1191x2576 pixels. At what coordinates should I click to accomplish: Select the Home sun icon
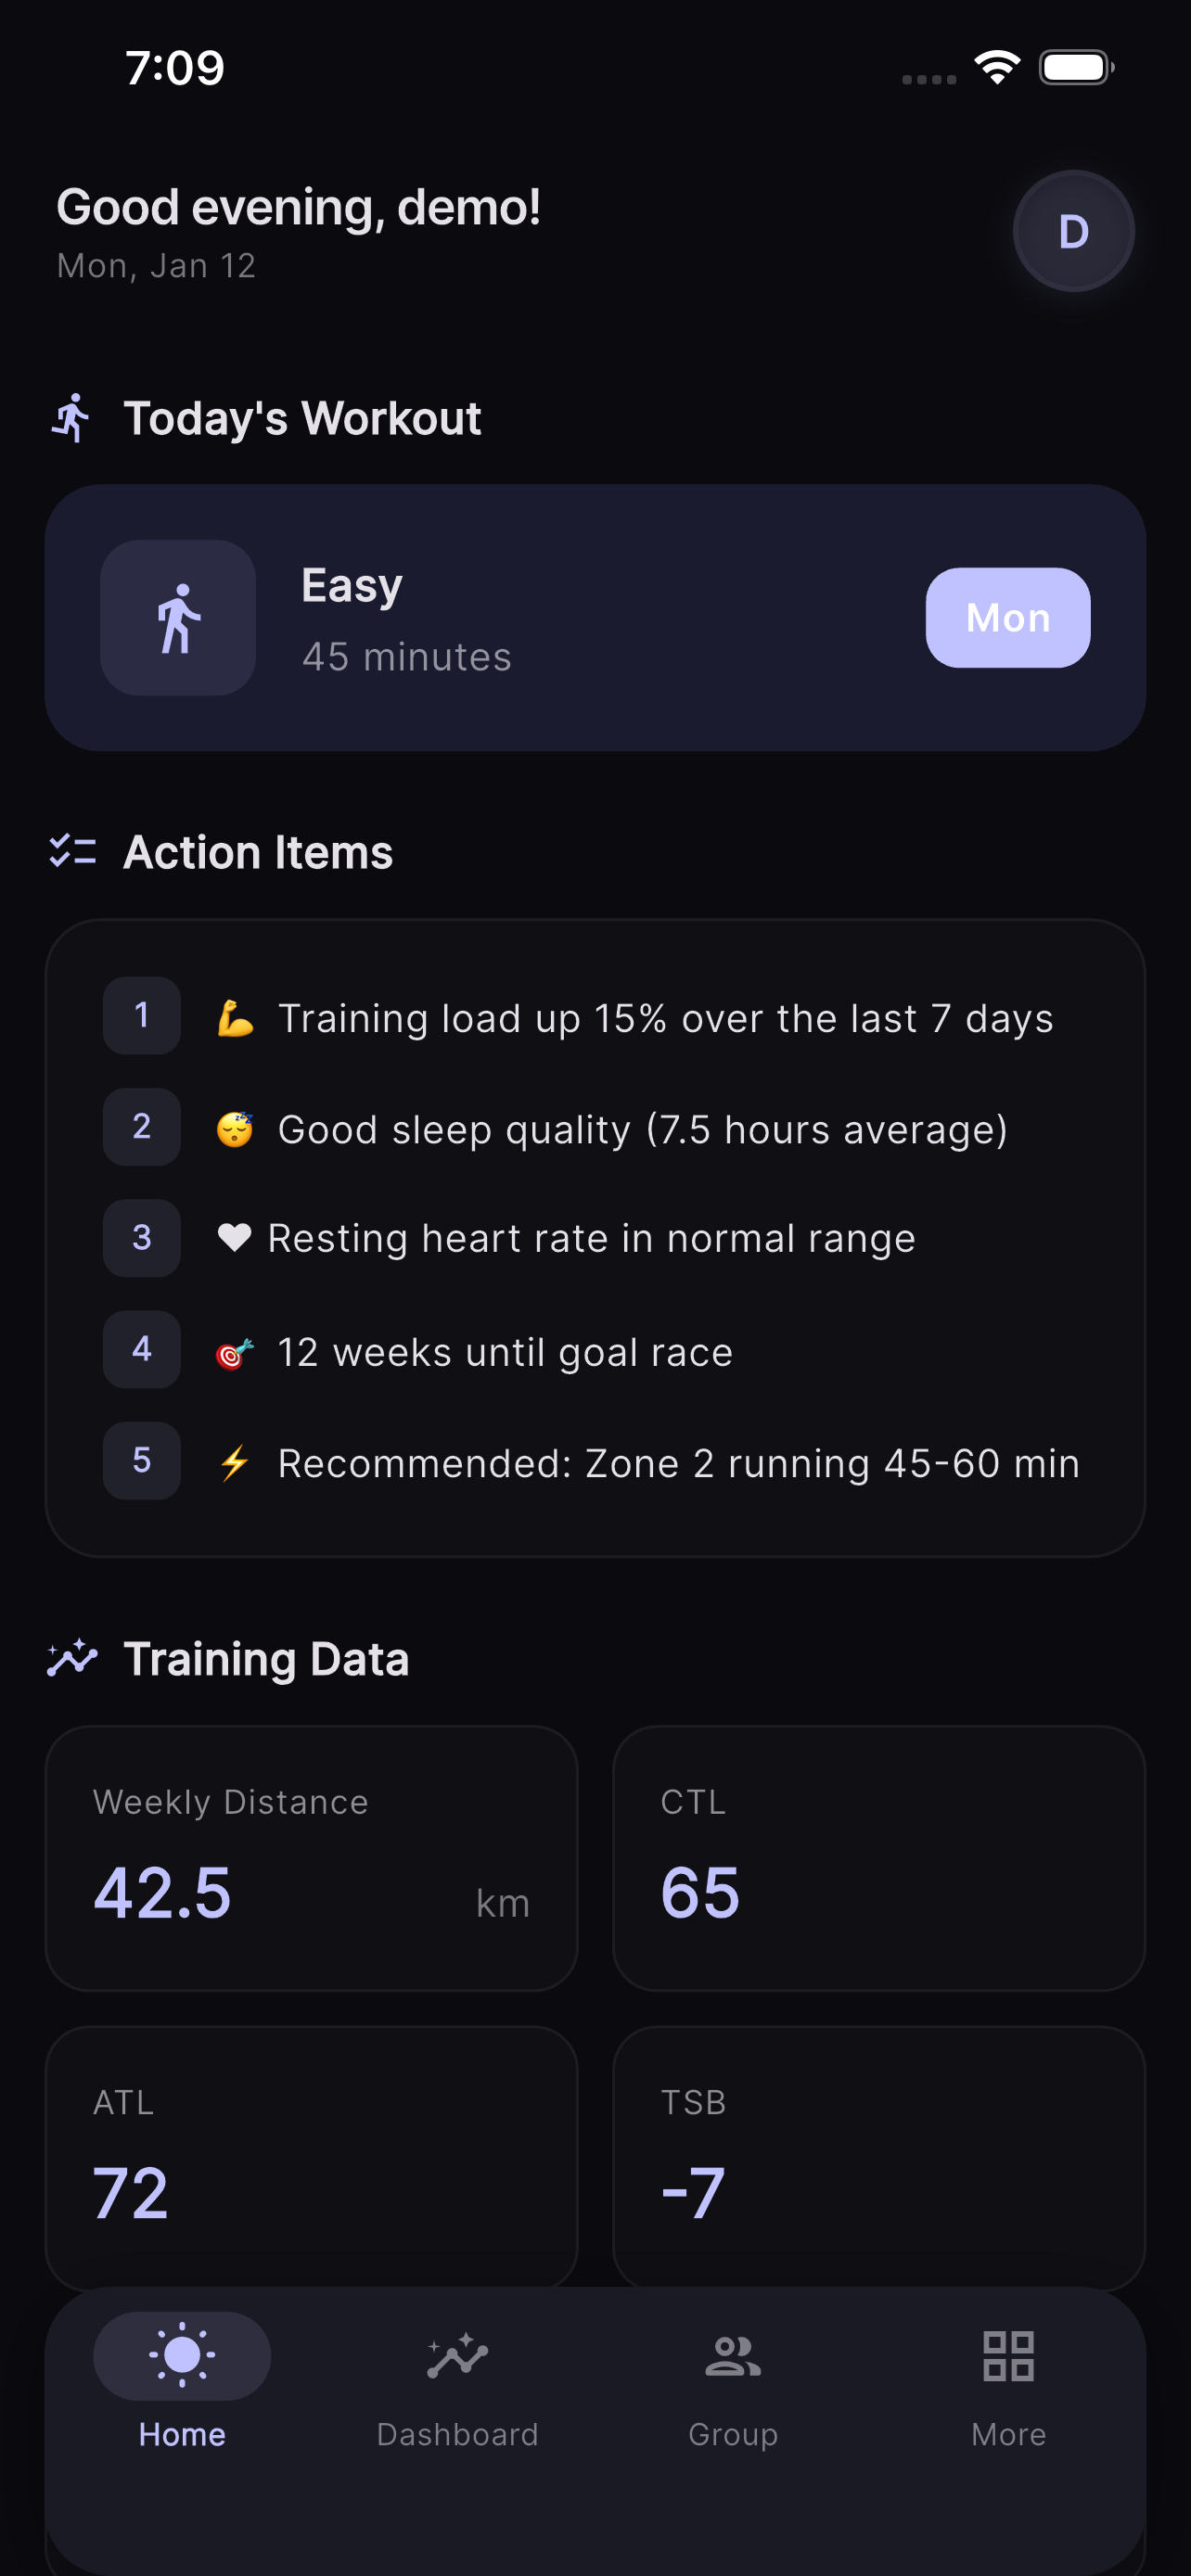181,2356
